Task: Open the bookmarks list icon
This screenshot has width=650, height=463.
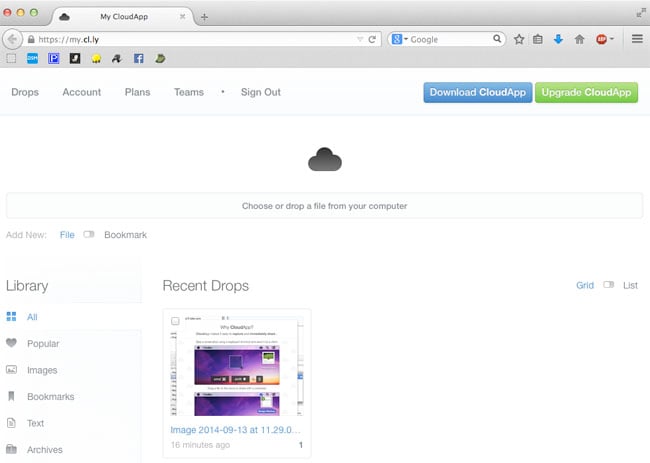Action: click(538, 39)
